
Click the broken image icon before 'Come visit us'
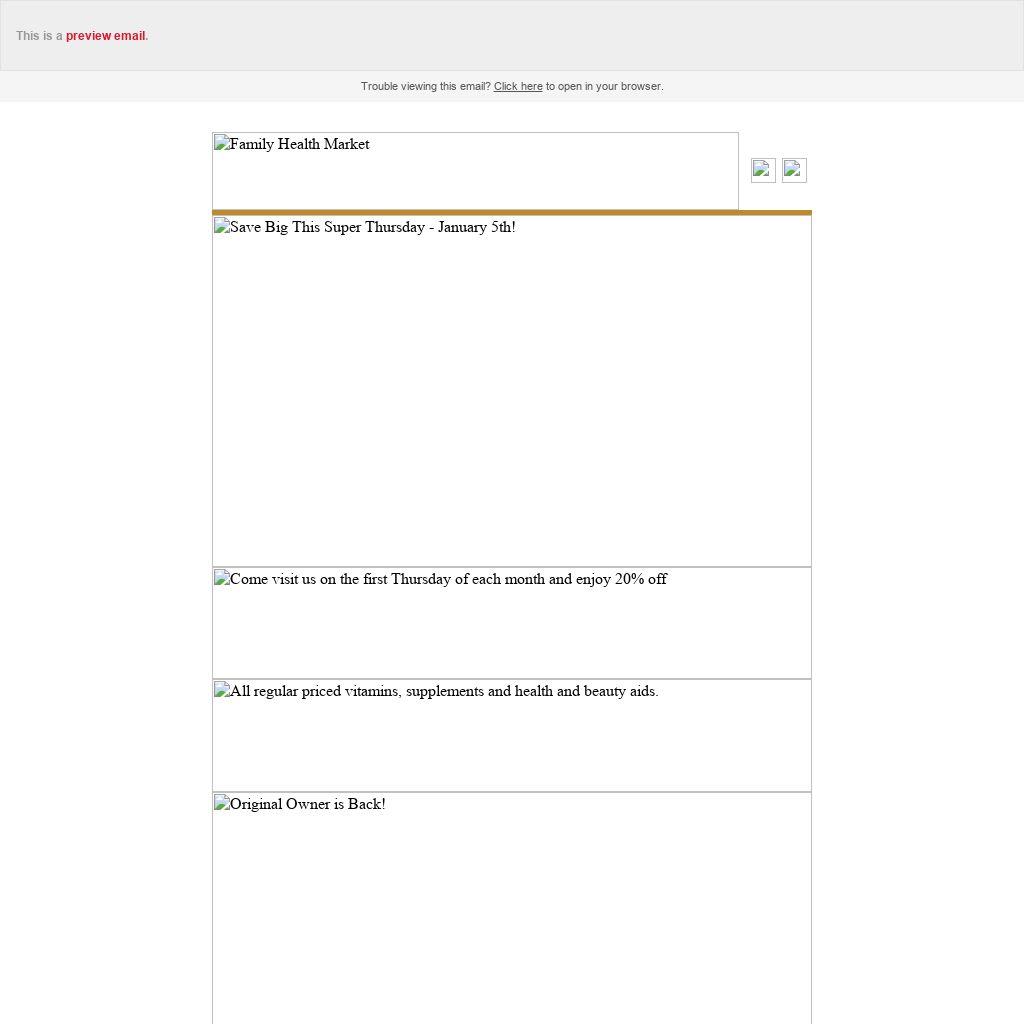[x=222, y=579]
